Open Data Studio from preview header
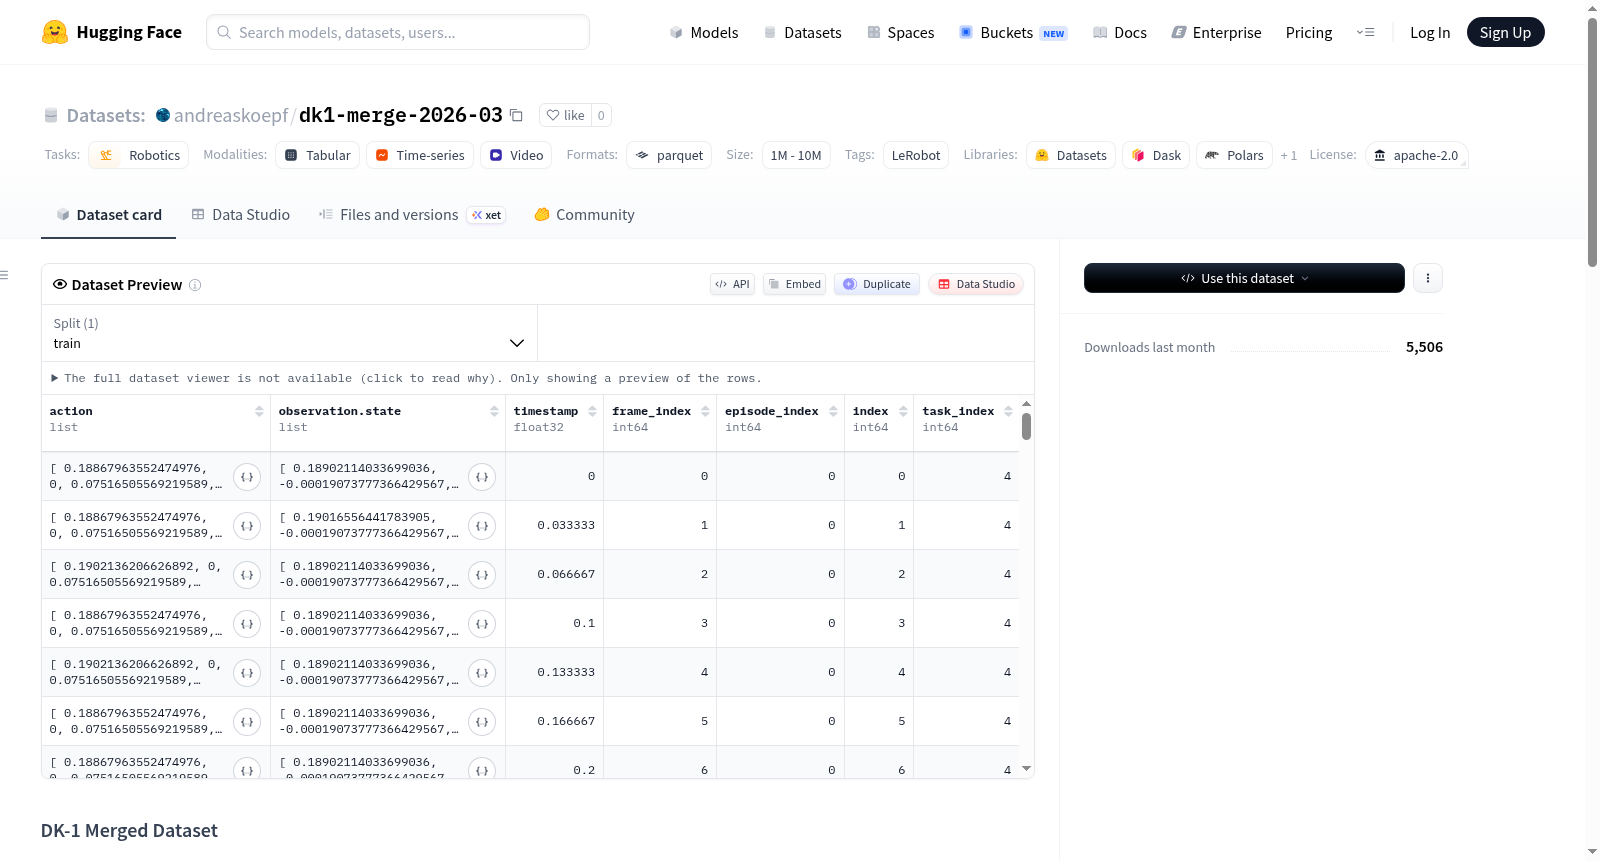Image resolution: width=1600 pixels, height=861 pixels. [x=976, y=284]
